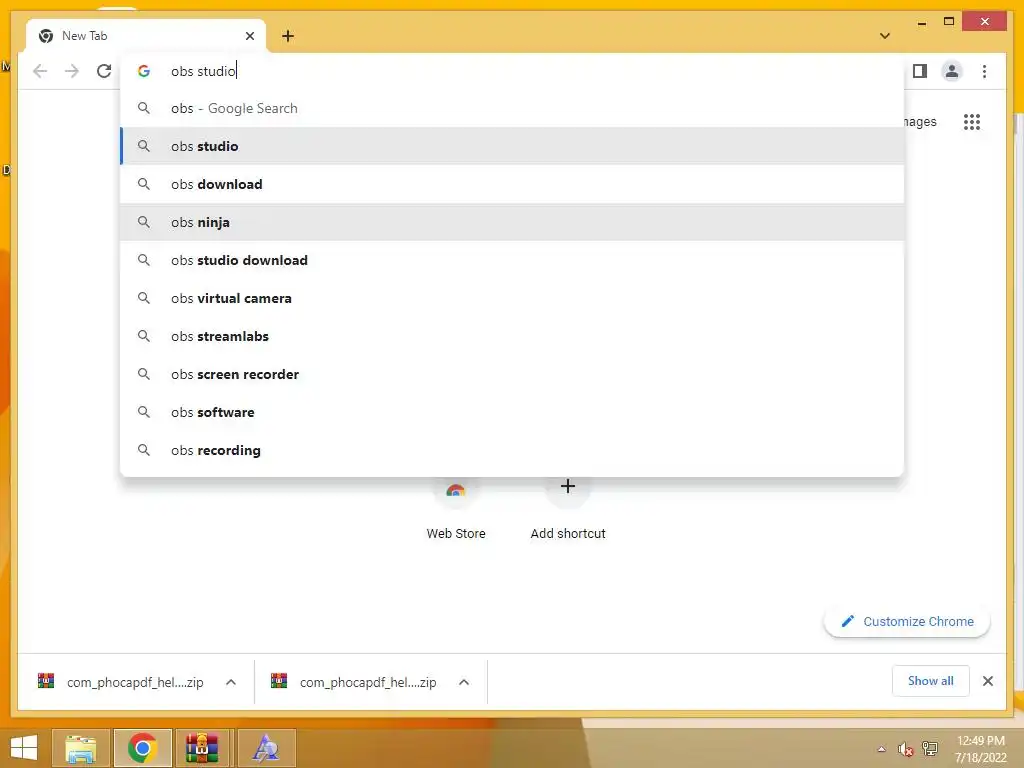This screenshot has height=768, width=1024.
Task: Select the New Tab tab
Action: [x=146, y=36]
